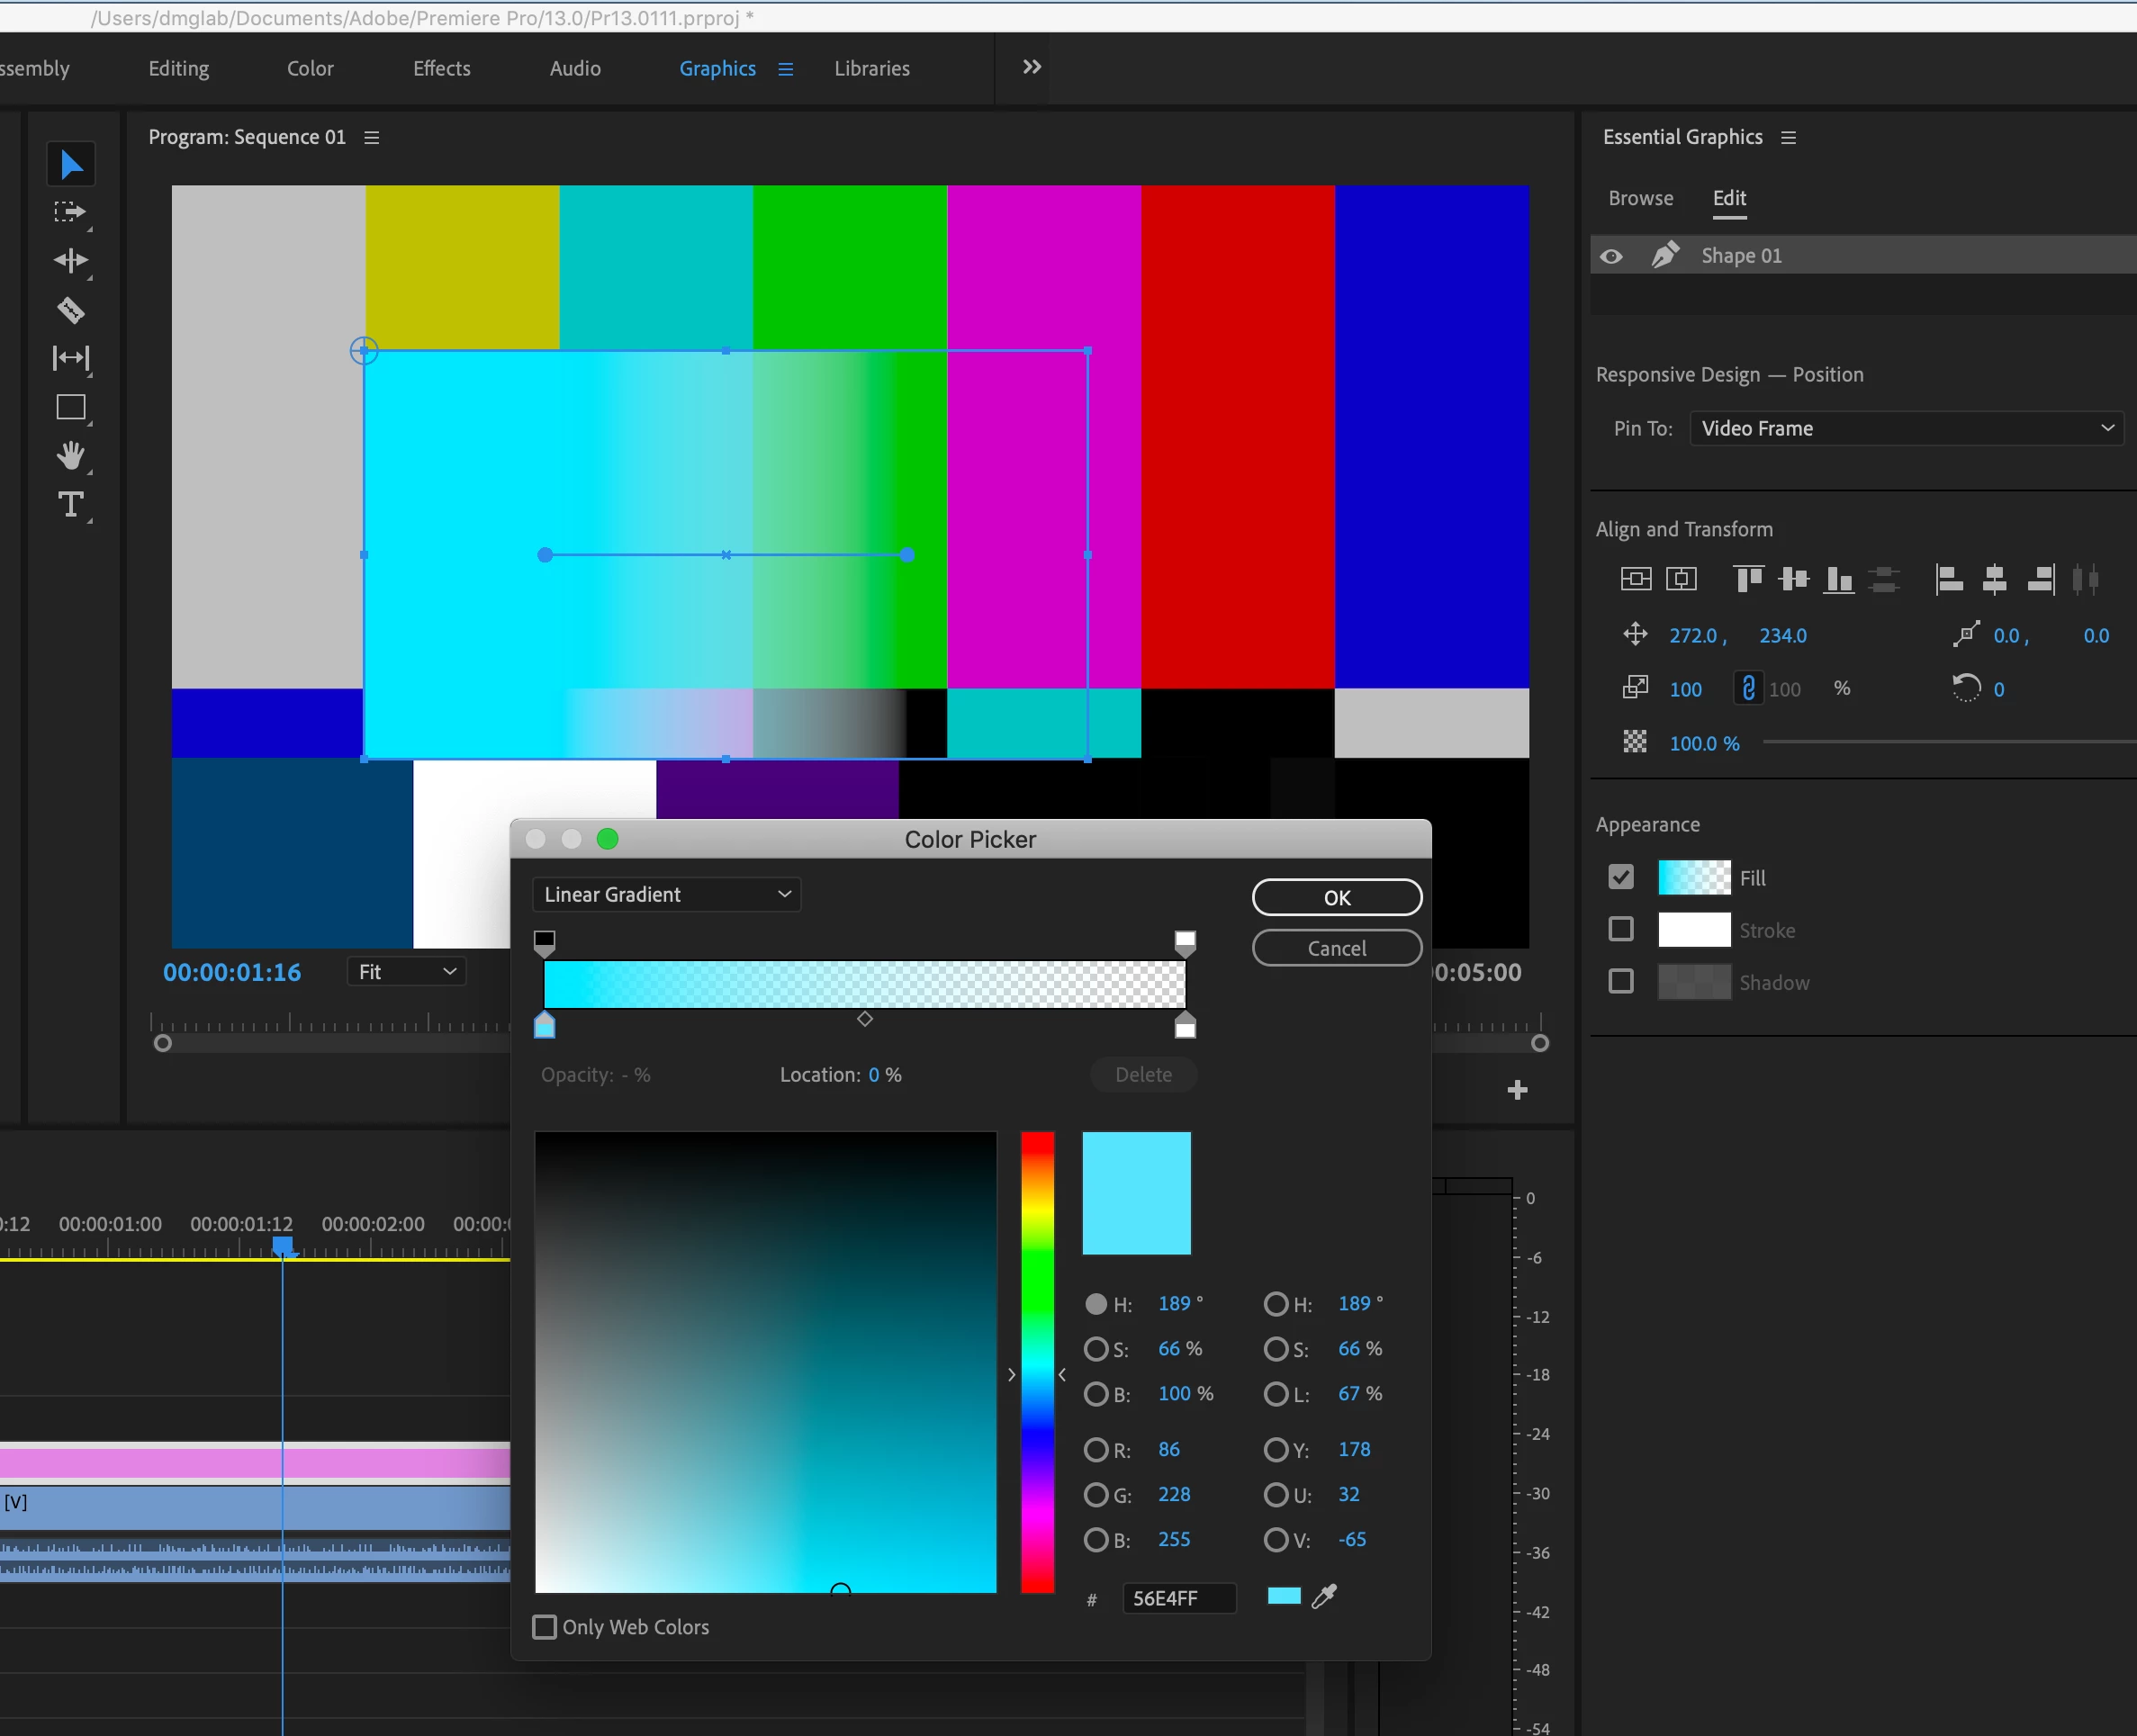The width and height of the screenshot is (2137, 1736).
Task: Select the Hand tool
Action: click(x=70, y=456)
